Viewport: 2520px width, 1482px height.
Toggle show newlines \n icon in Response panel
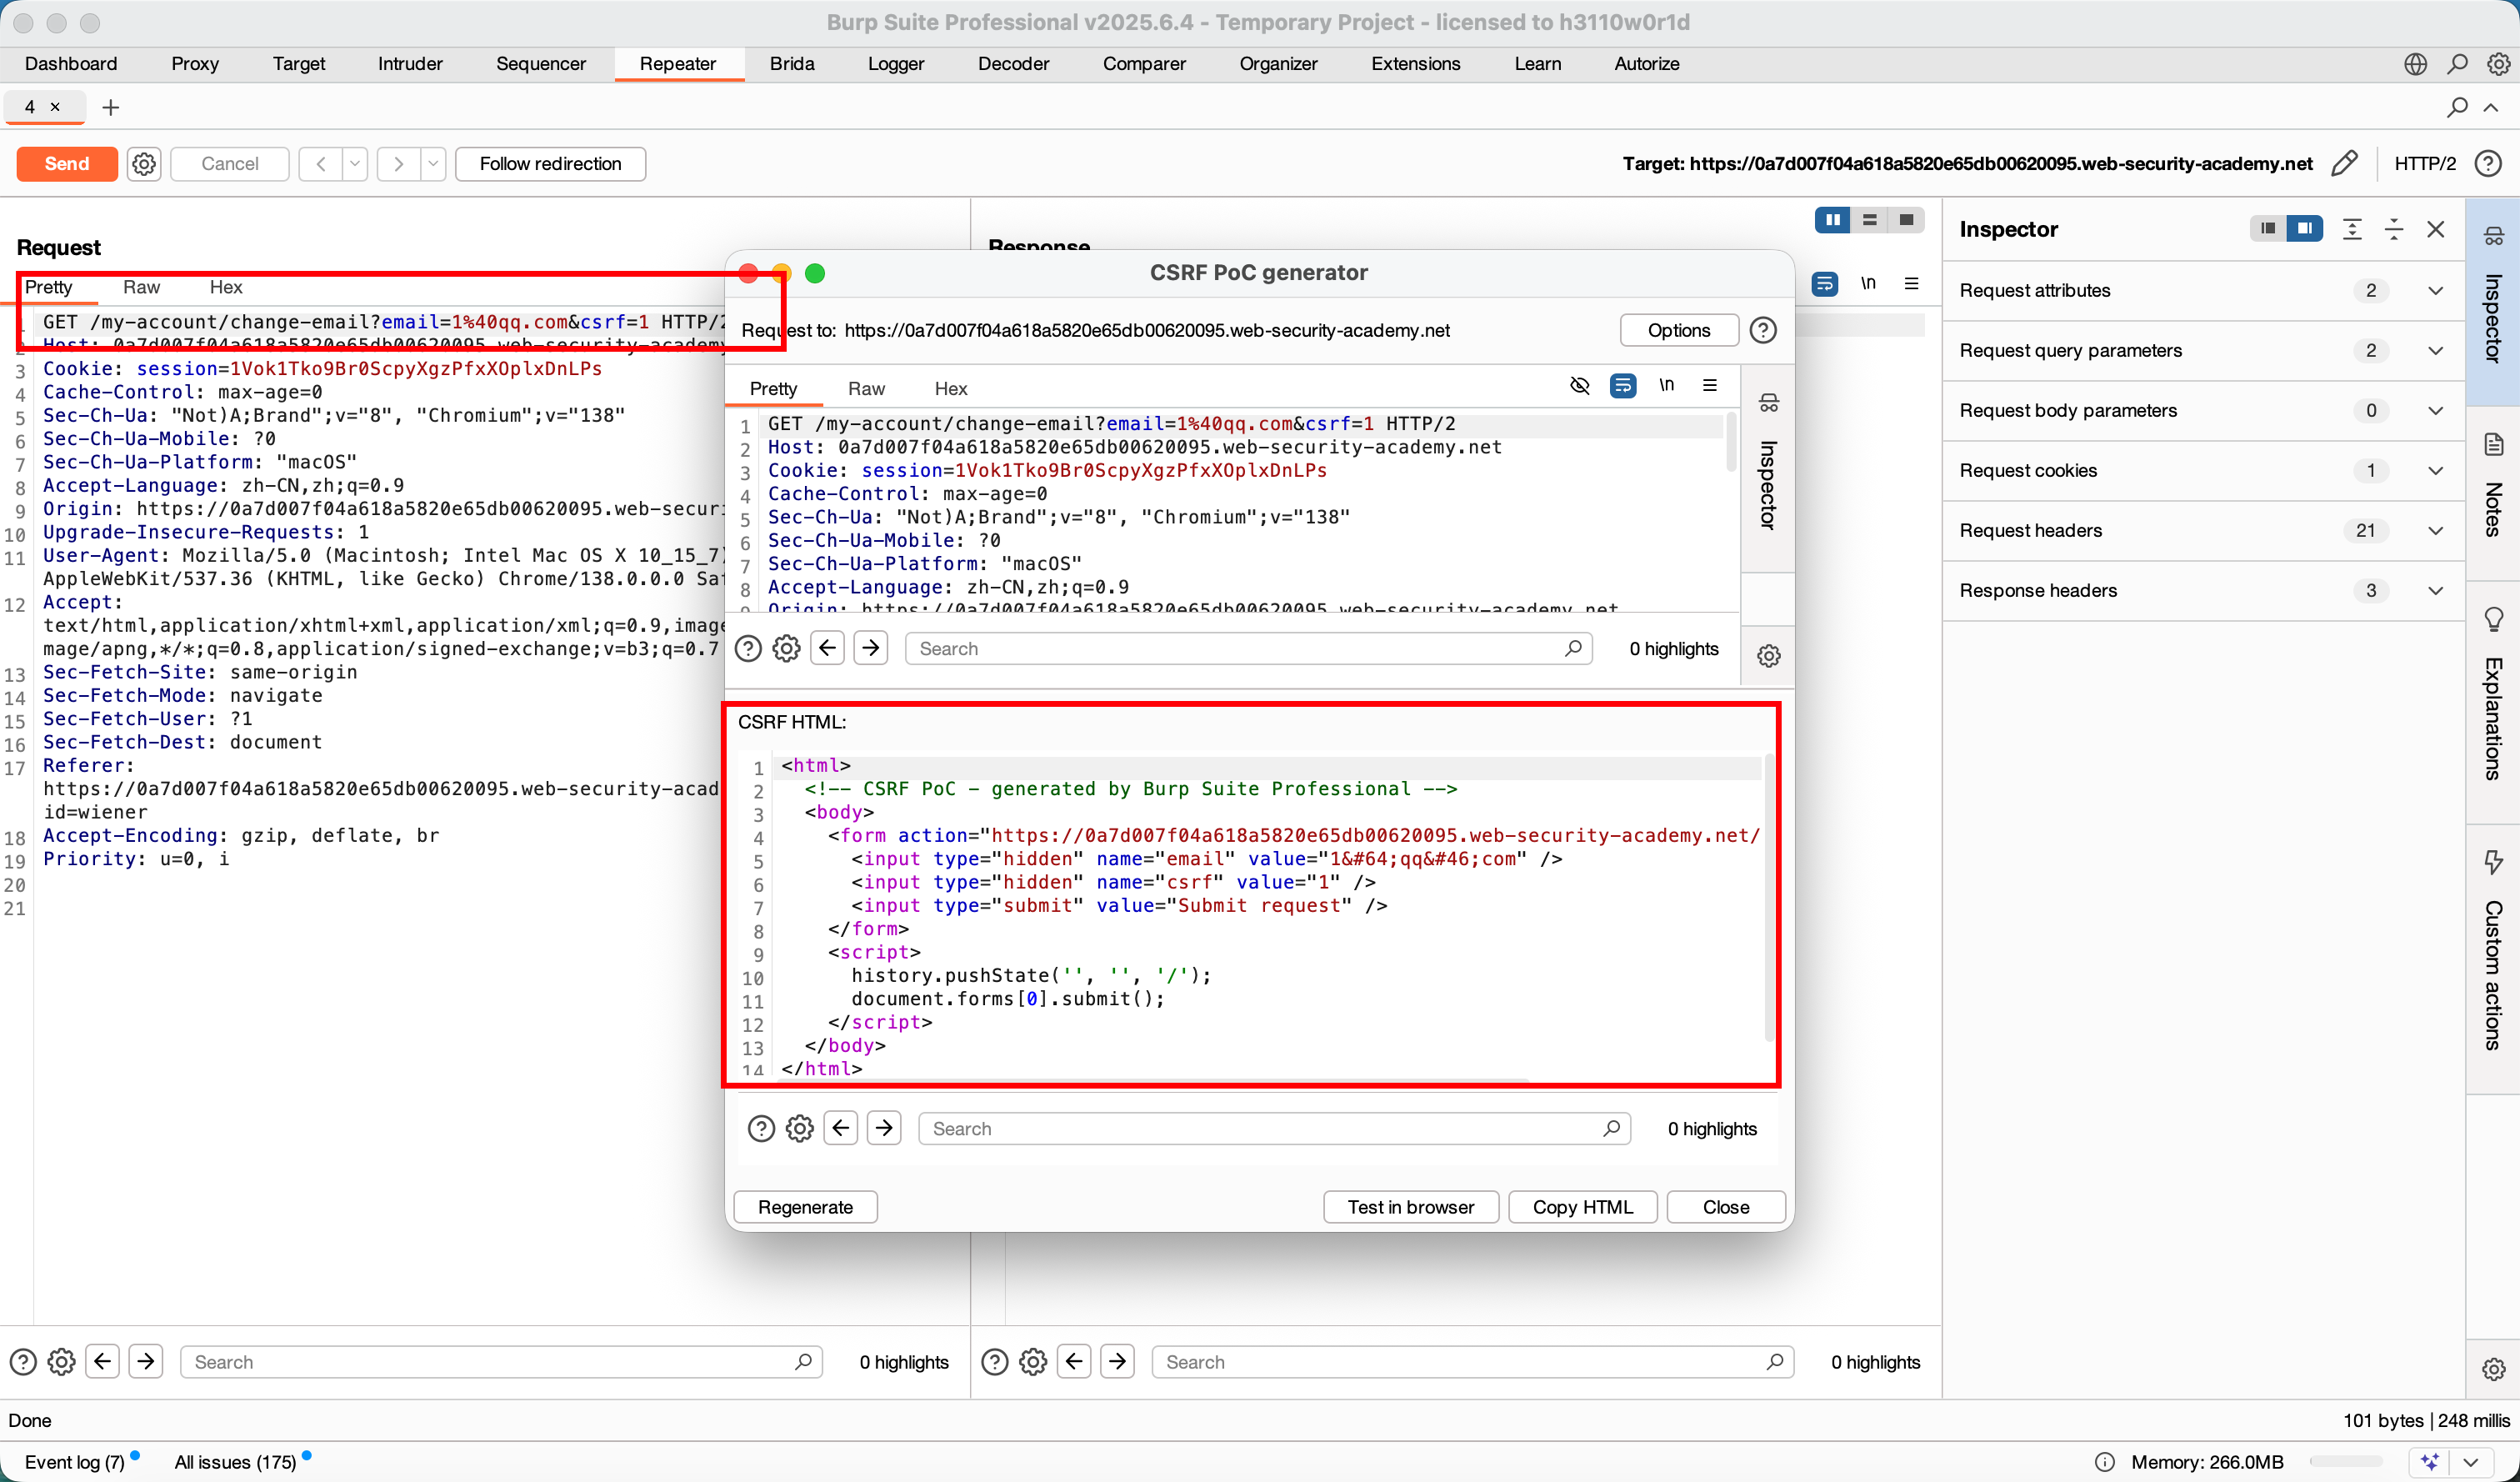1867,284
